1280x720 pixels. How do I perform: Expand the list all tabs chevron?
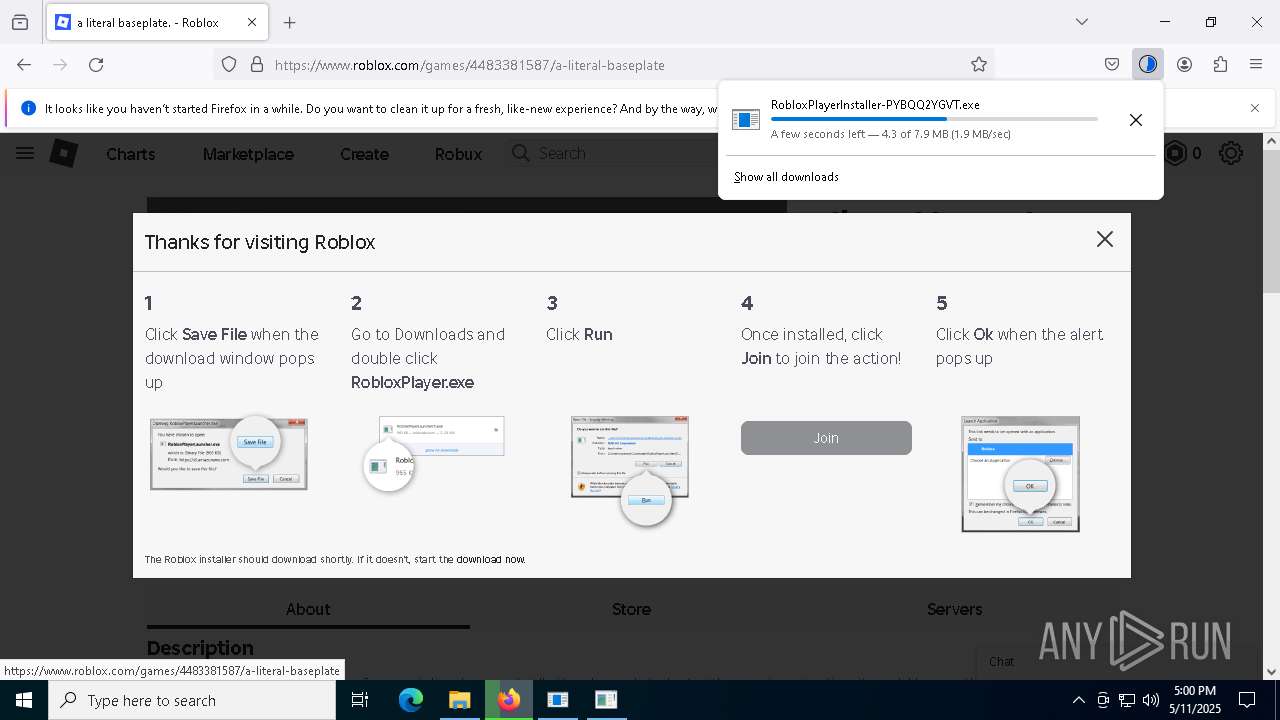pos(1082,22)
